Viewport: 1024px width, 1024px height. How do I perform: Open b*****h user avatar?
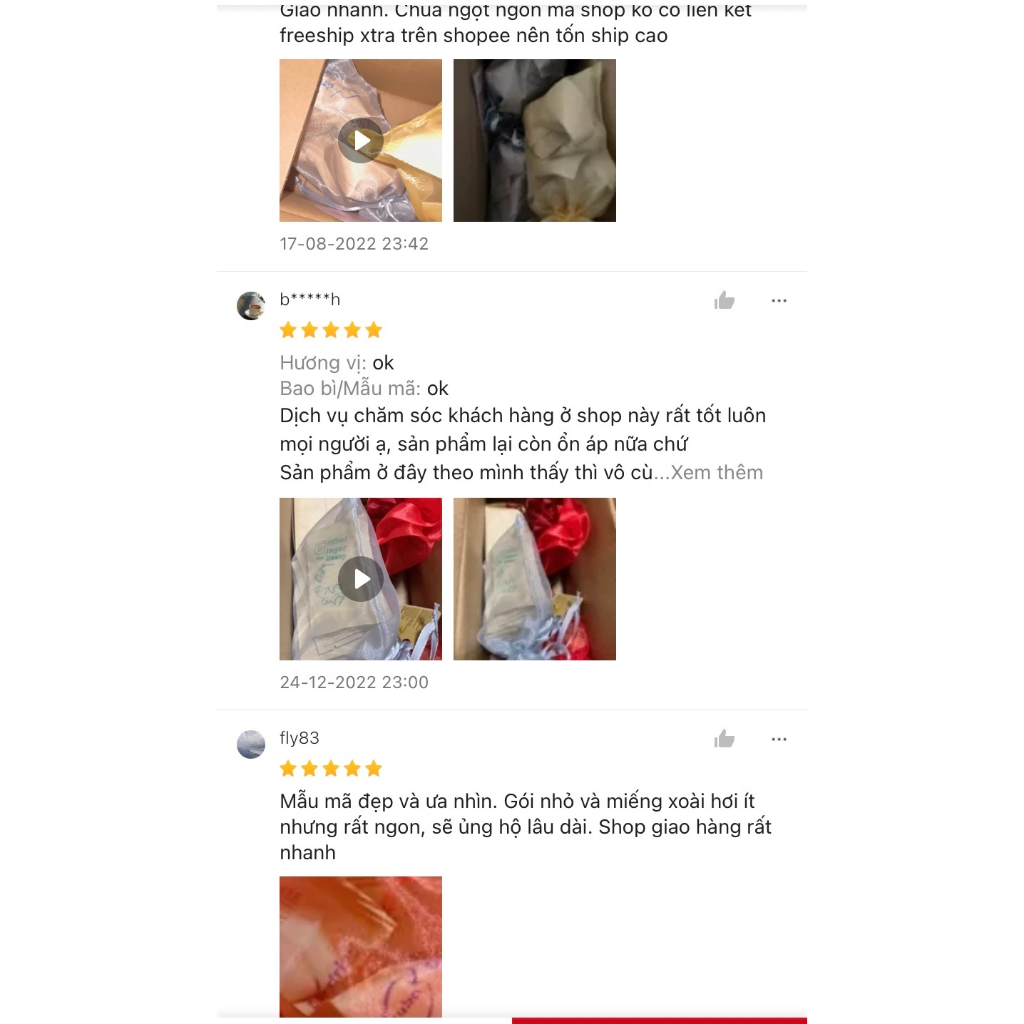[x=251, y=306]
